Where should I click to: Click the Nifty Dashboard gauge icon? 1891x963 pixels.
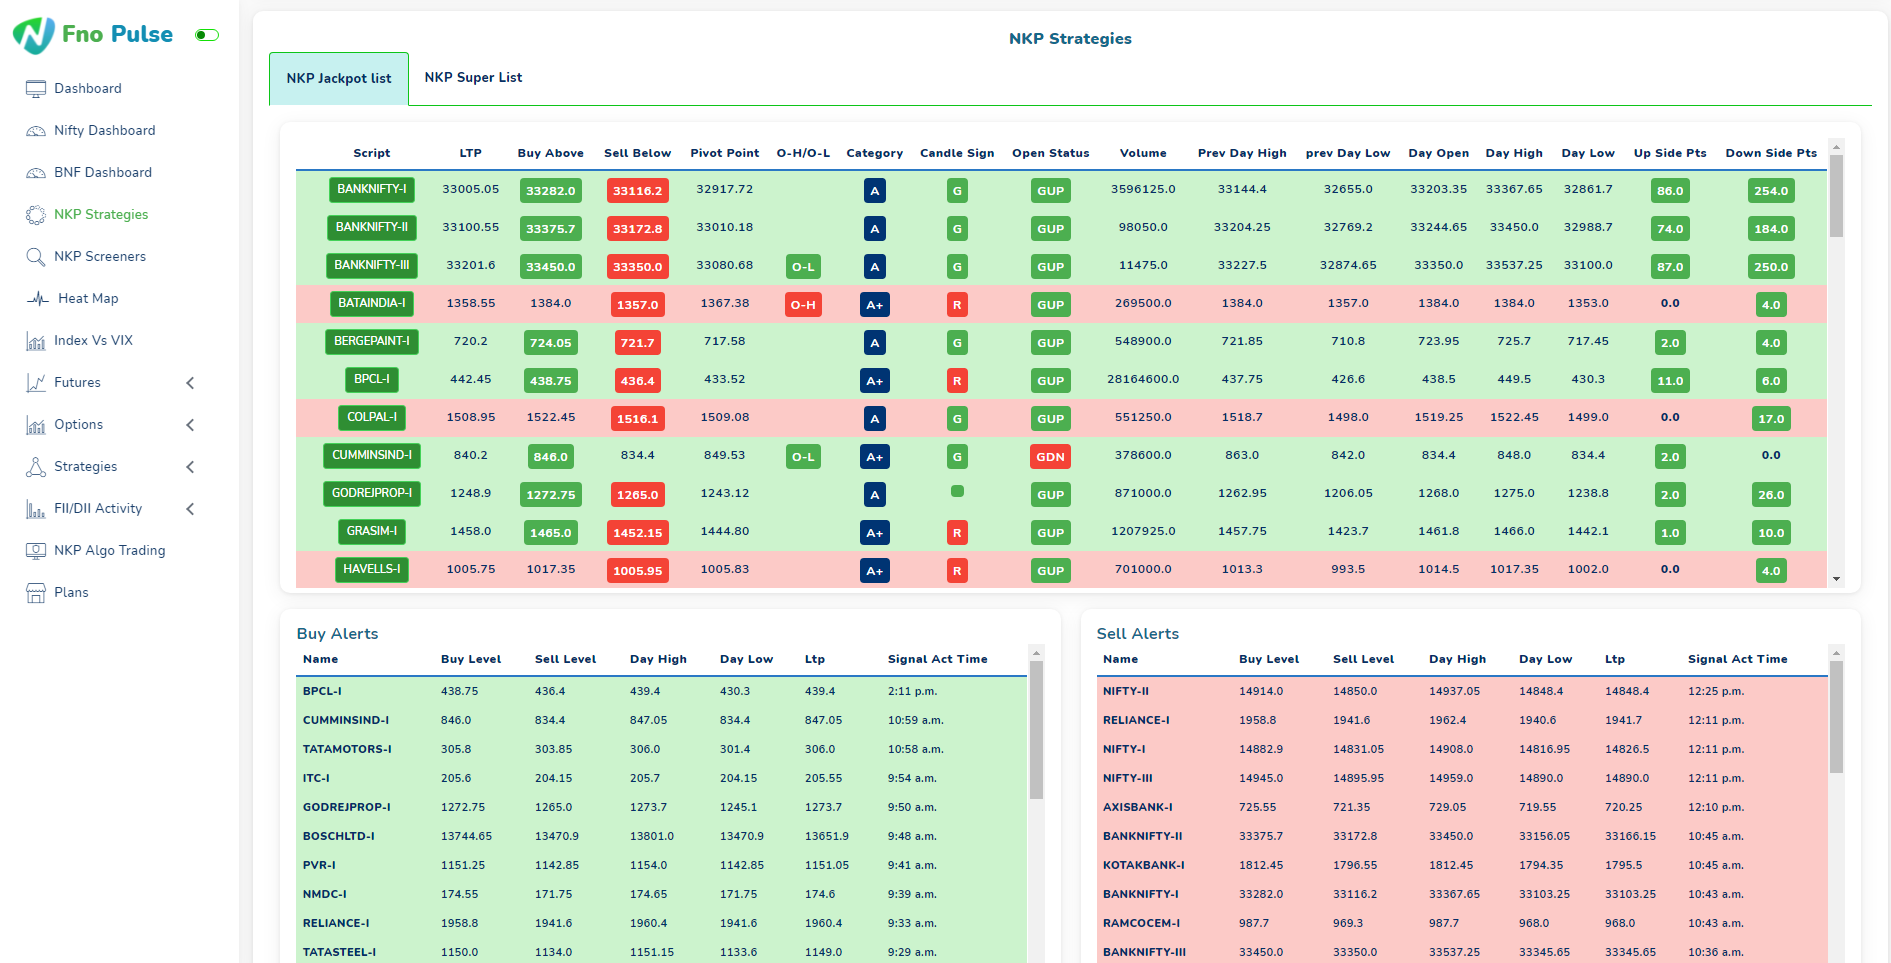[36, 131]
